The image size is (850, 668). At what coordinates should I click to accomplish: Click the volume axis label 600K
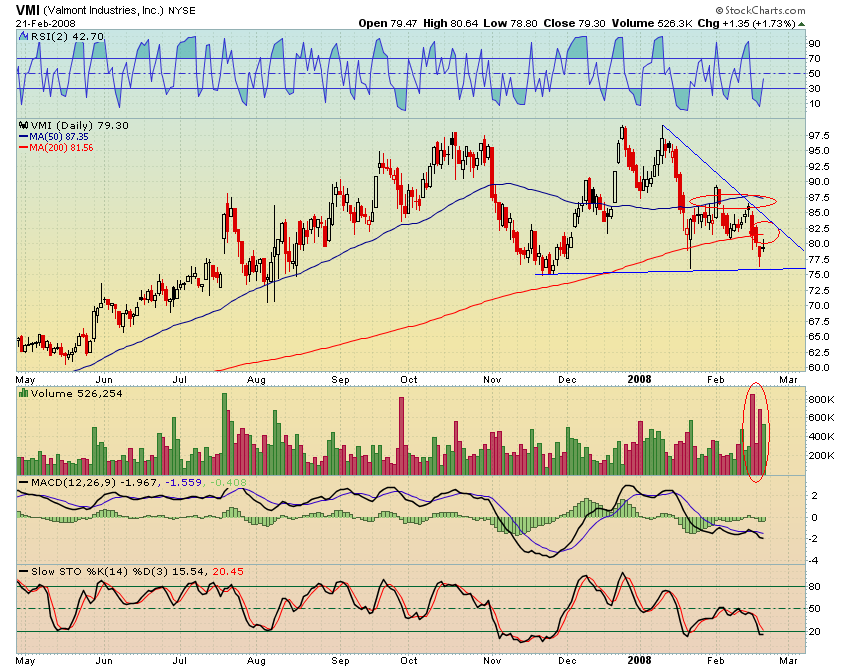click(x=821, y=418)
